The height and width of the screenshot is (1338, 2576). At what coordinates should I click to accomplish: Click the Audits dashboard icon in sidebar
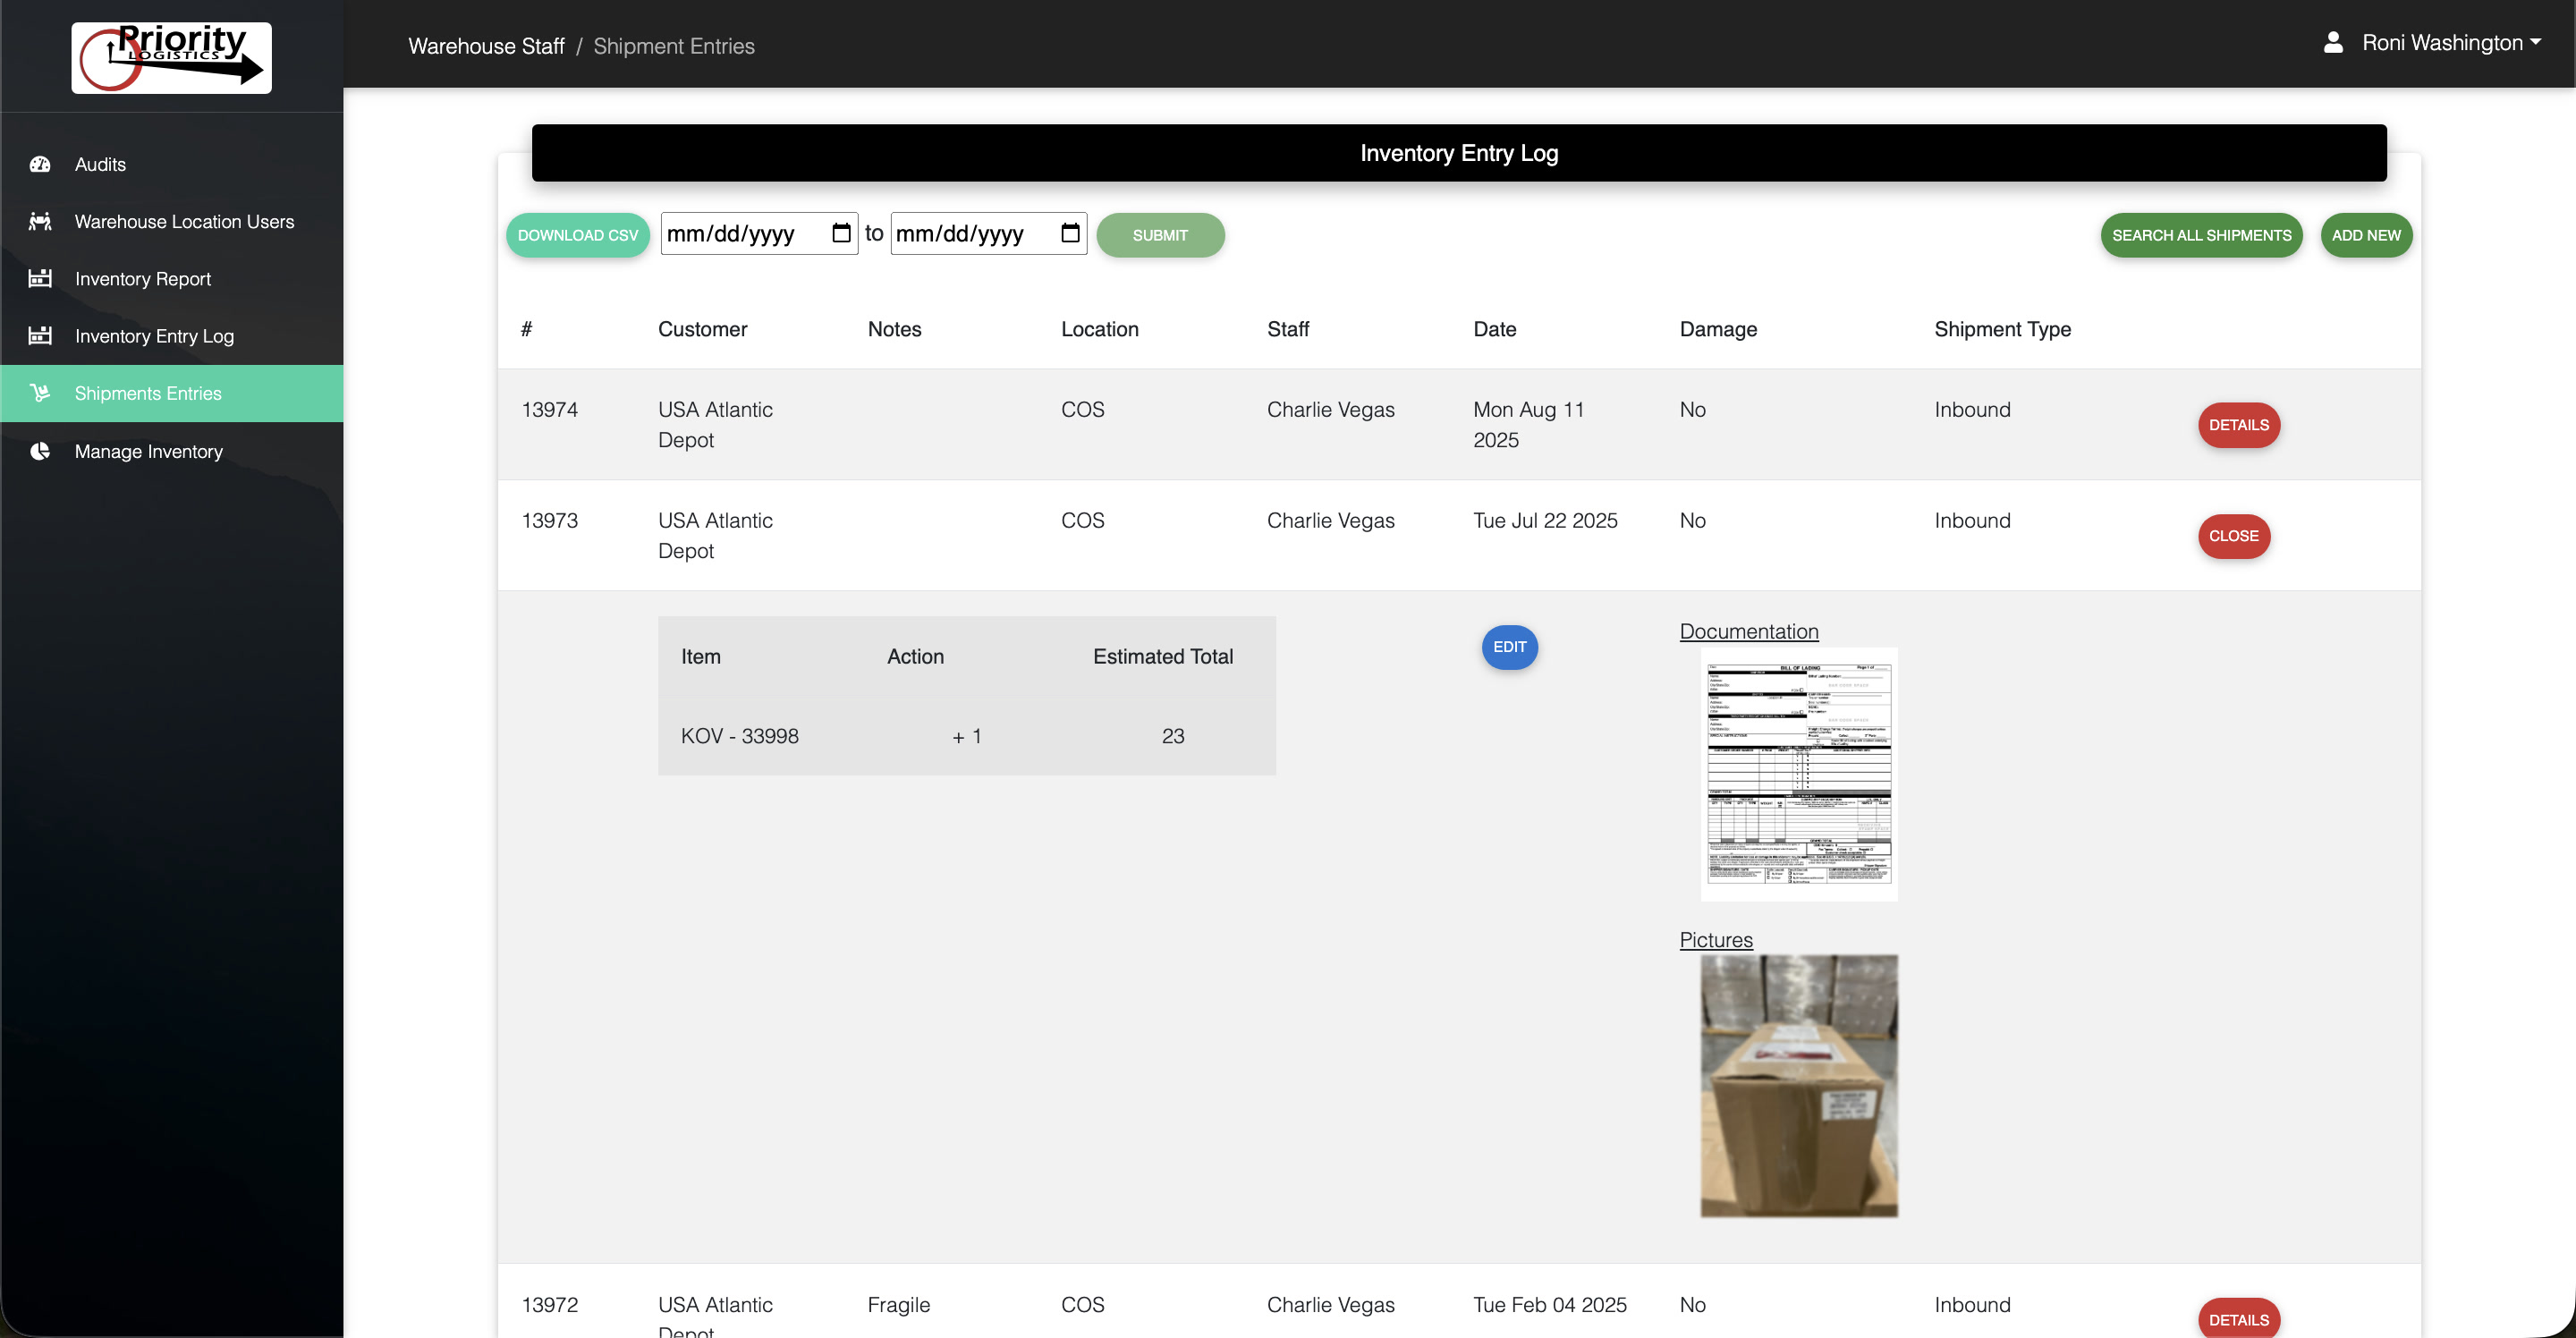[40, 164]
